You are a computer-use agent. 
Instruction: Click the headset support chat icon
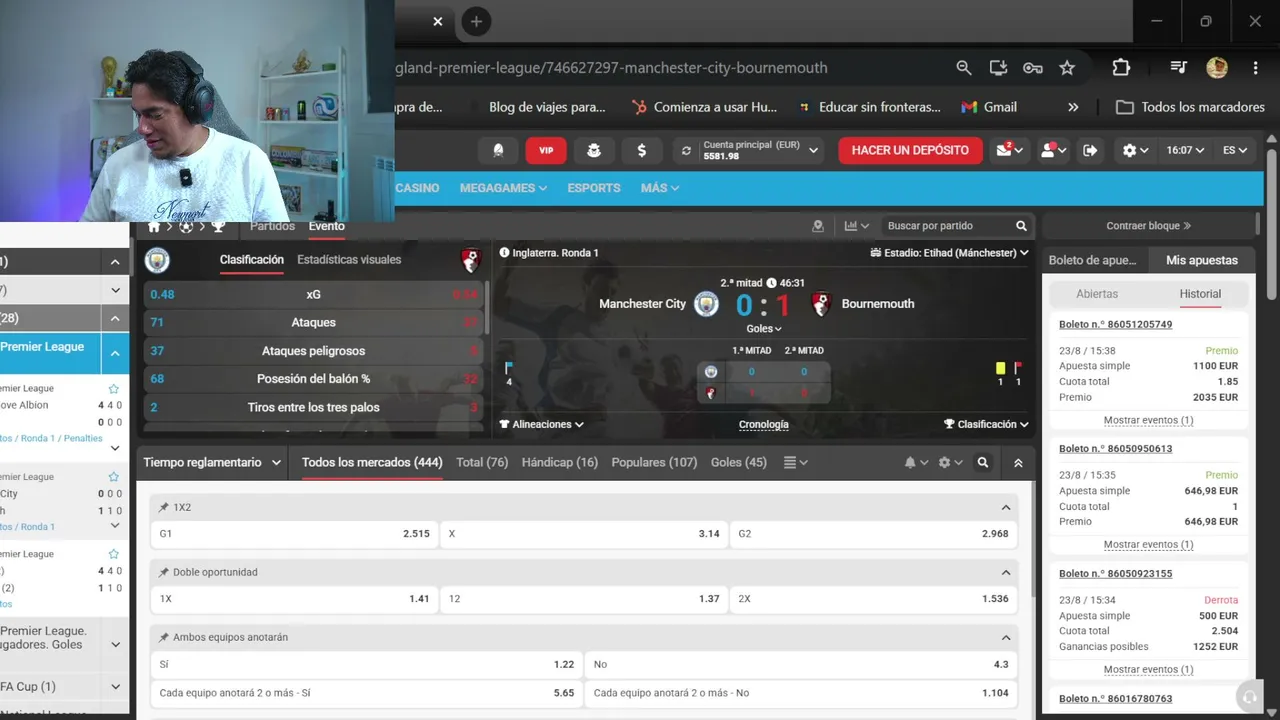tap(1248, 696)
